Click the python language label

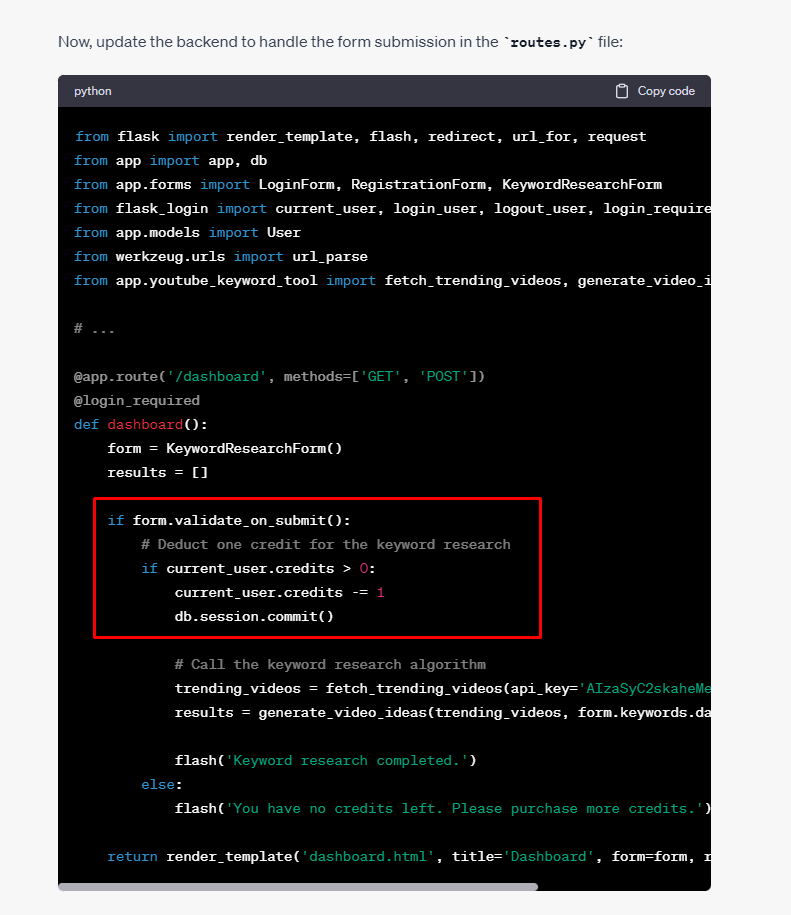point(93,91)
